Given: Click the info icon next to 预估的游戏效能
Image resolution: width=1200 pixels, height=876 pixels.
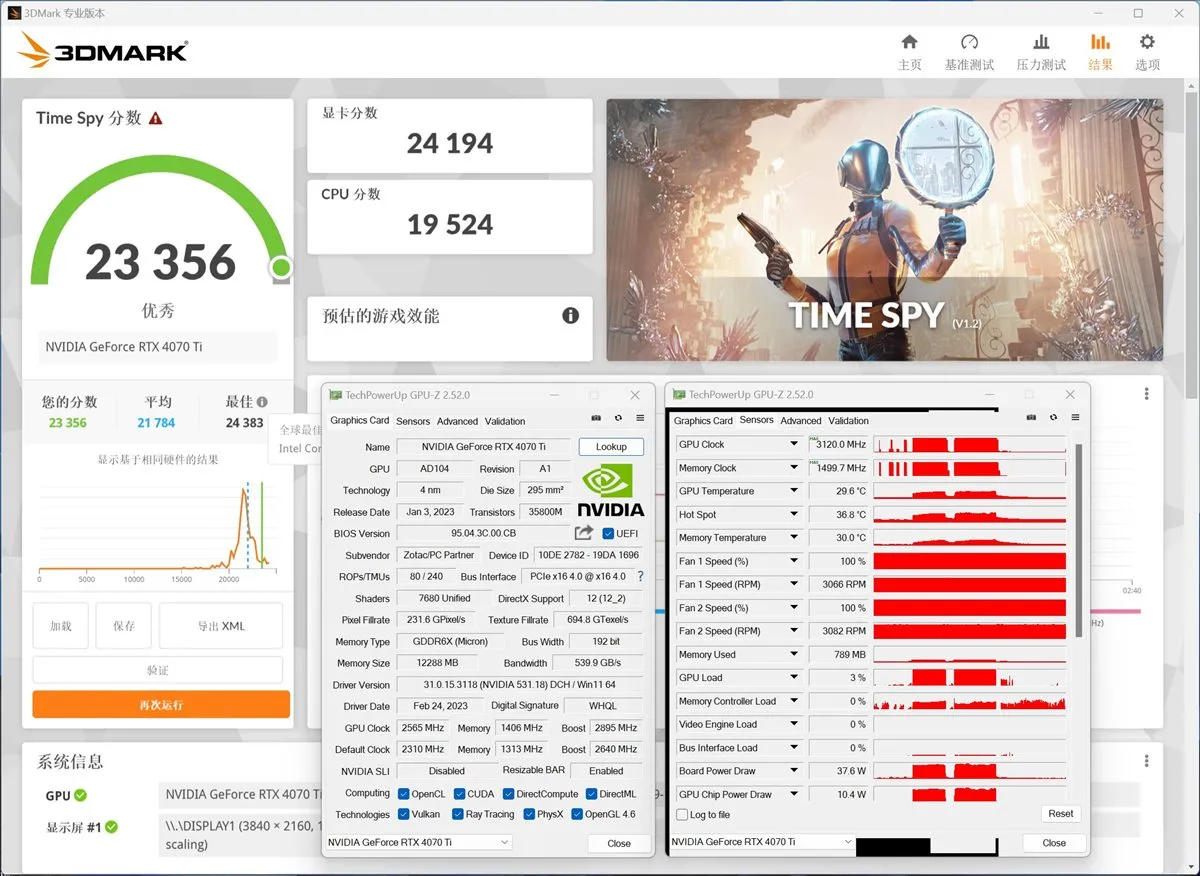Looking at the screenshot, I should [x=571, y=316].
